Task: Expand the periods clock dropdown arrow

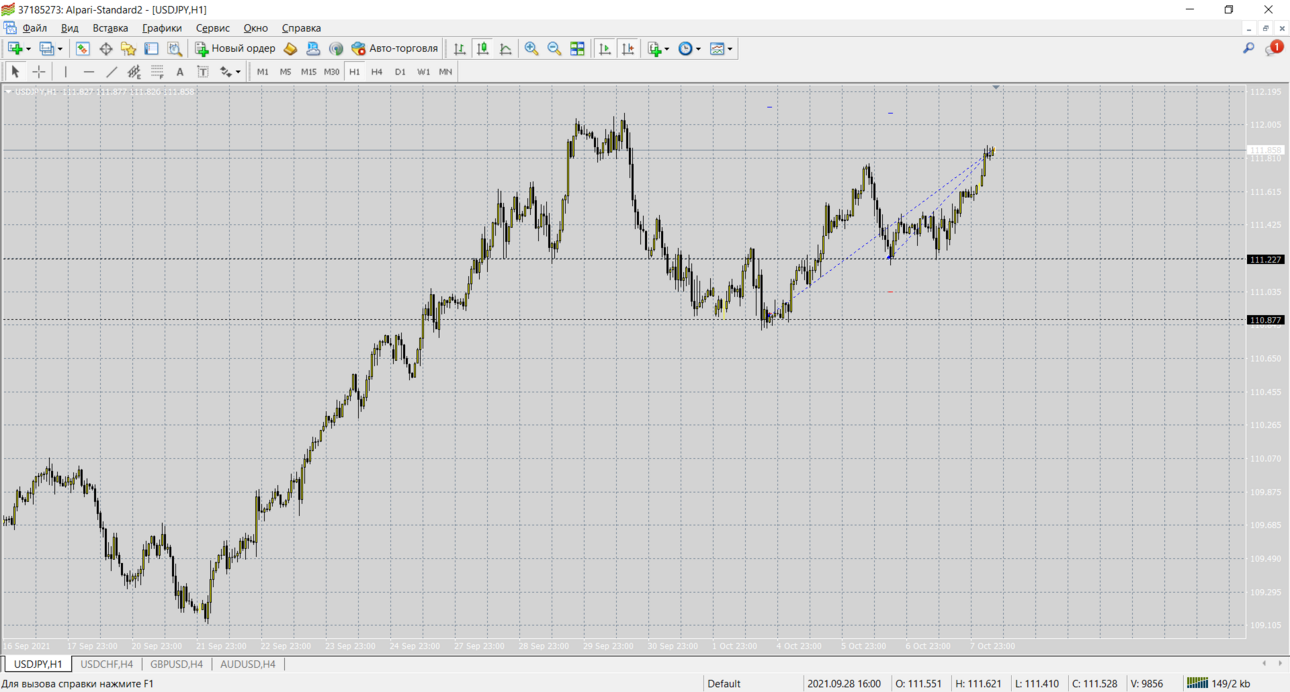Action: [698, 49]
